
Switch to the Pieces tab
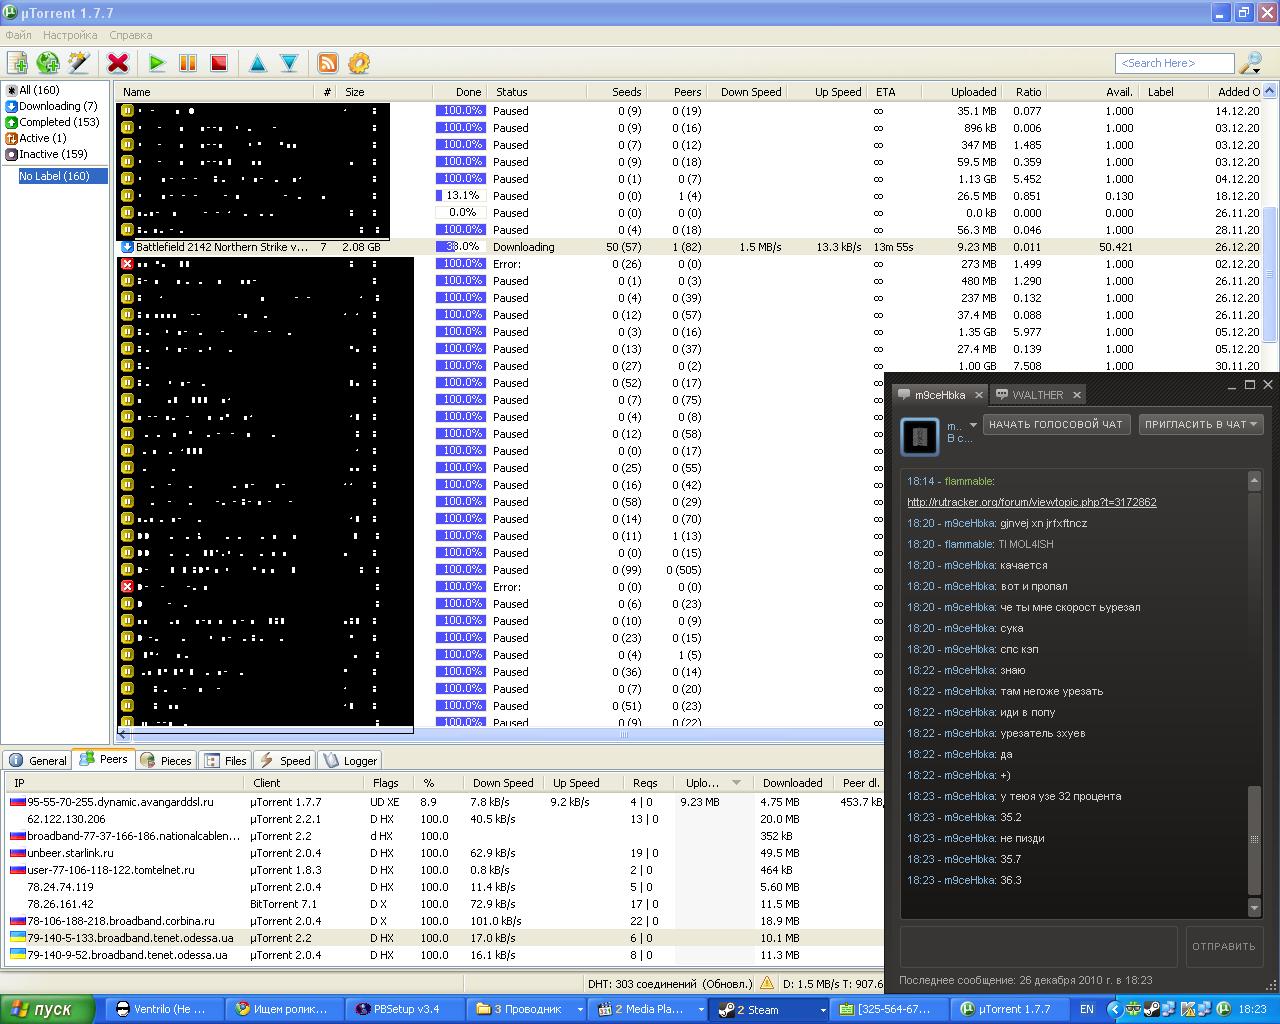(166, 760)
